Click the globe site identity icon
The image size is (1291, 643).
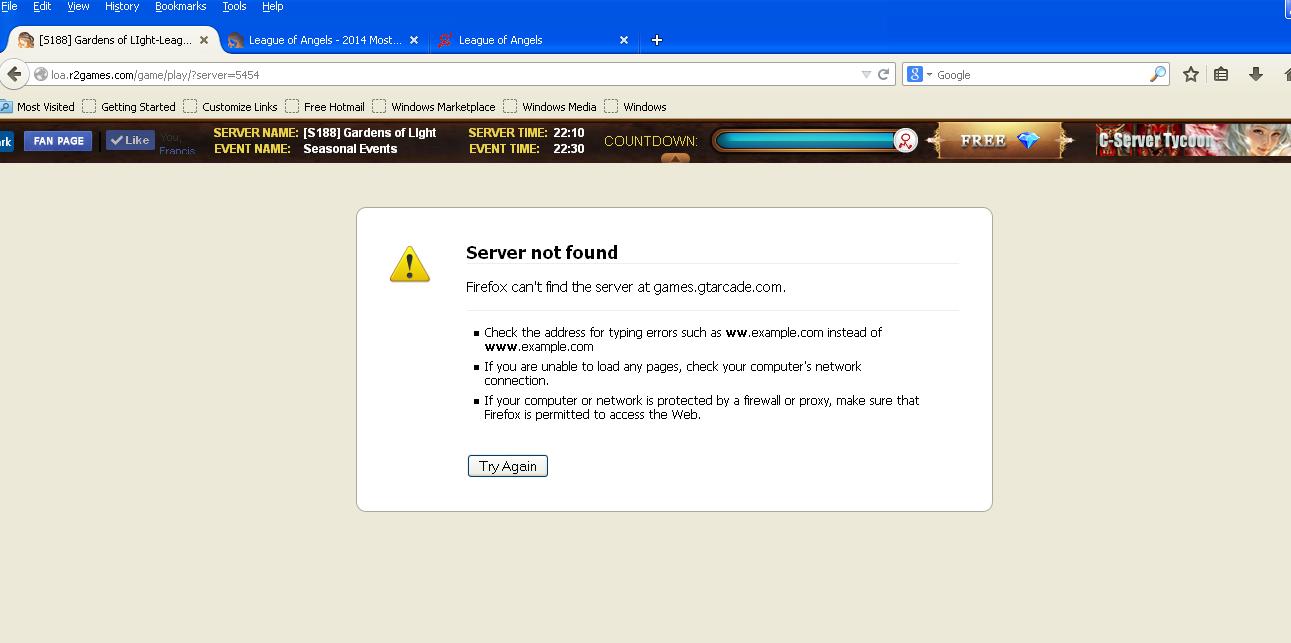point(41,75)
